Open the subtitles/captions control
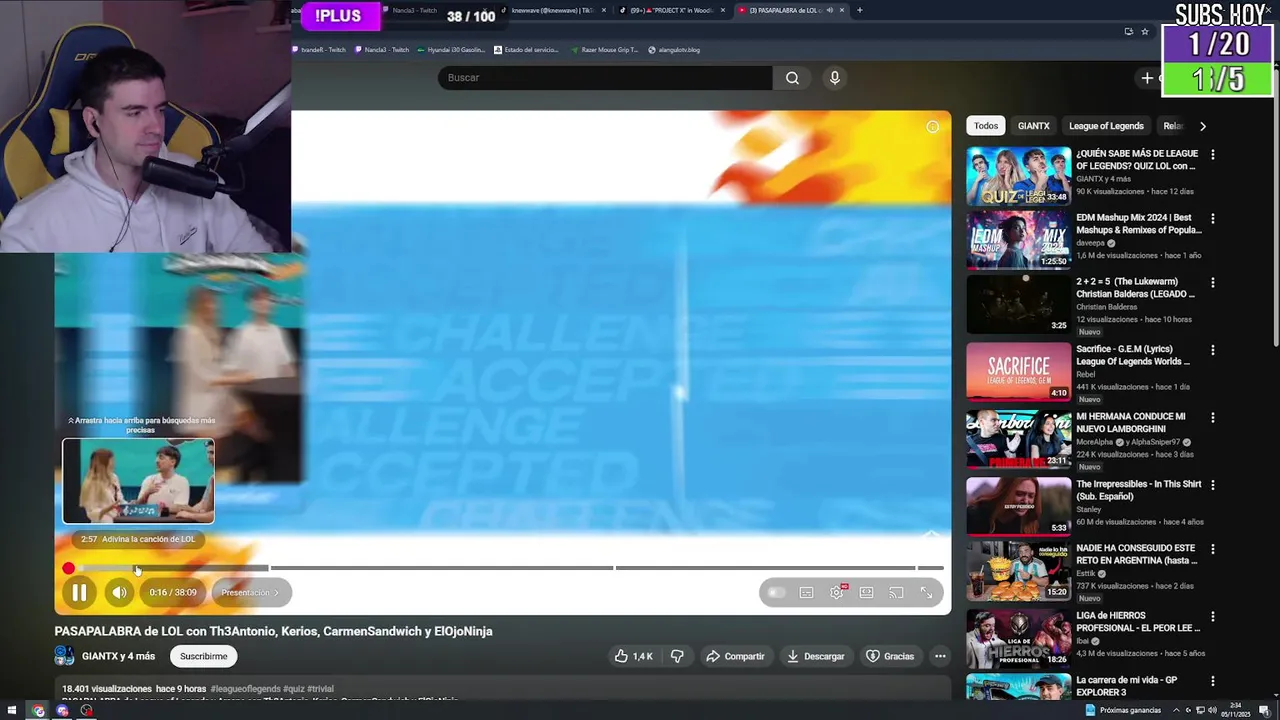This screenshot has height=720, width=1280. pyautogui.click(x=806, y=593)
